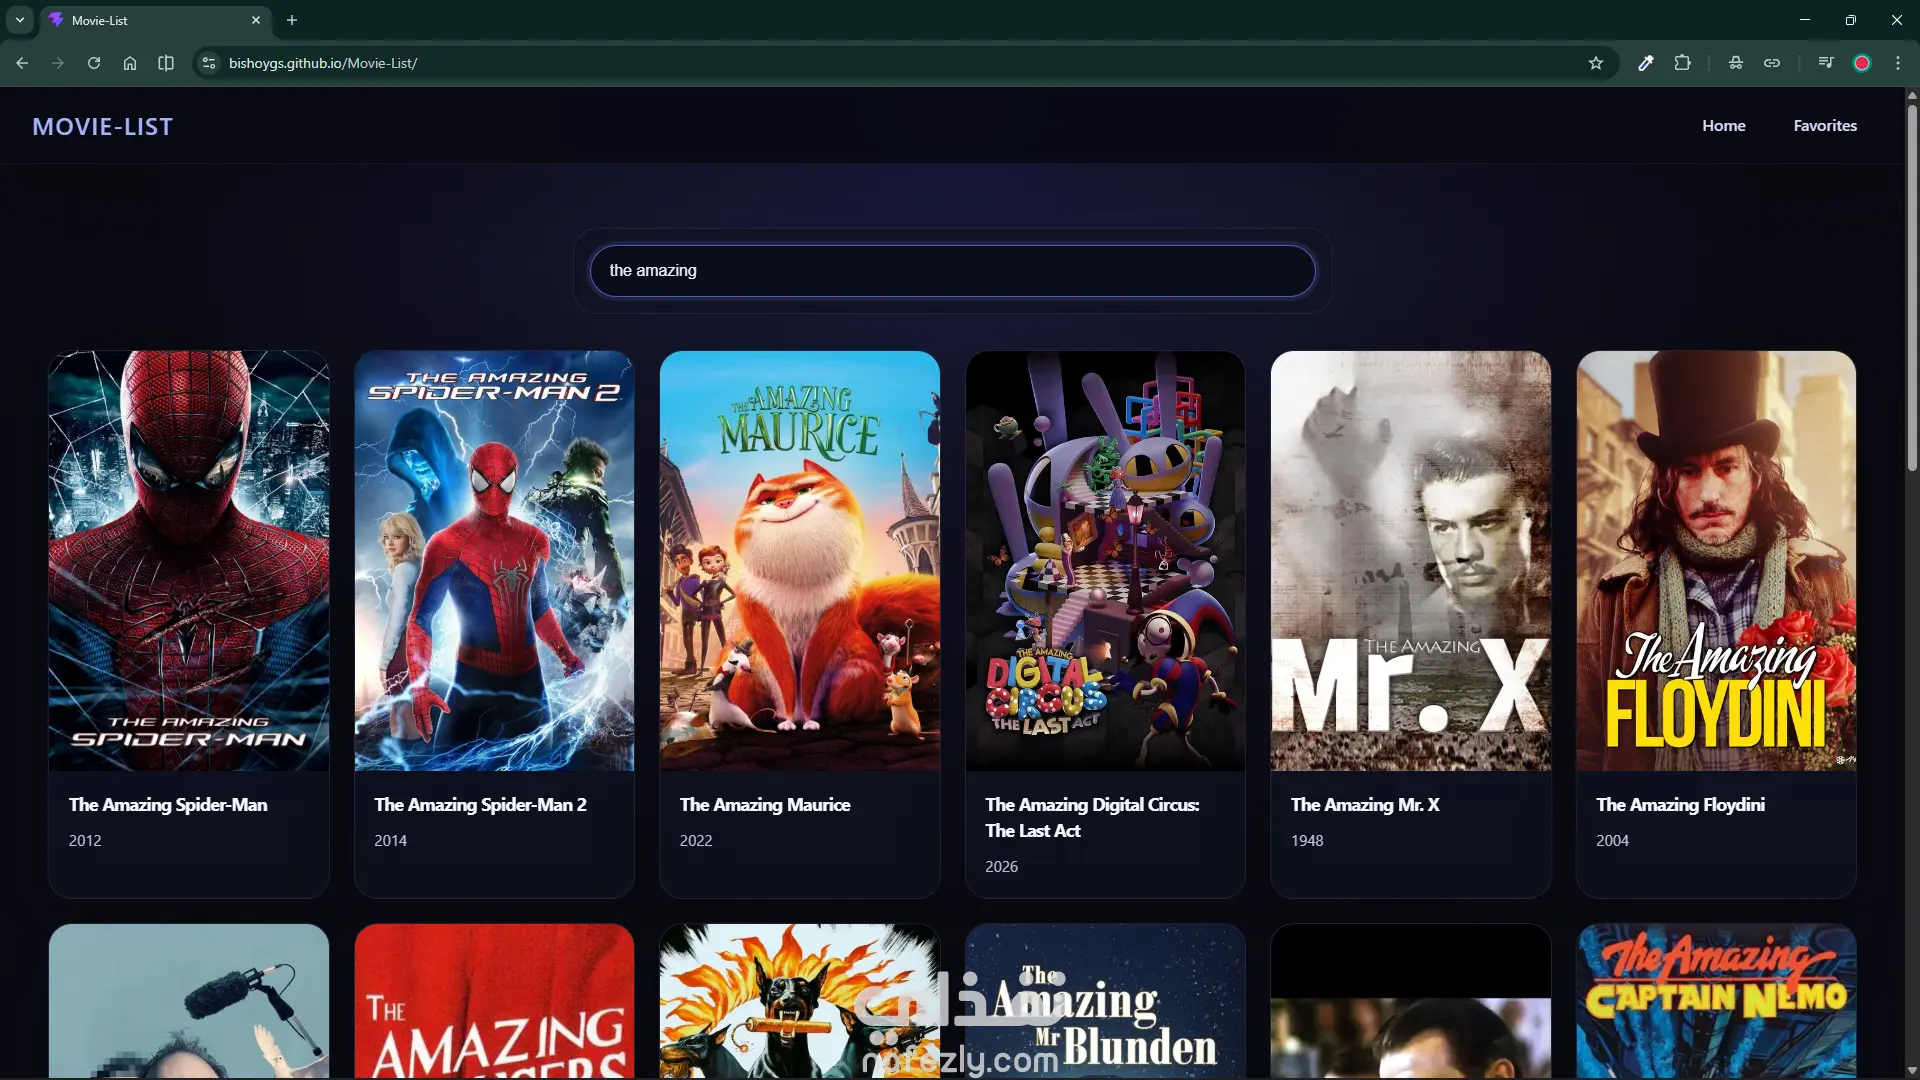This screenshot has height=1080, width=1920.
Task: Click the browser forward arrow
Action: 58,63
